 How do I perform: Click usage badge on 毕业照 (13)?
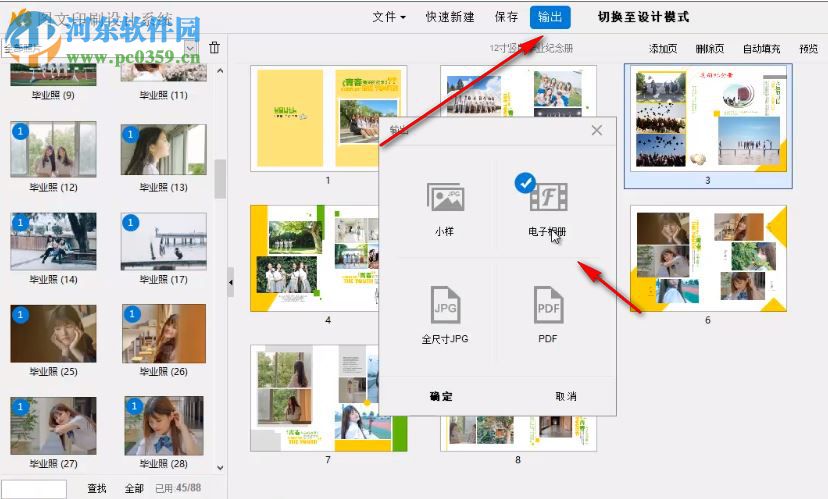(x=130, y=134)
